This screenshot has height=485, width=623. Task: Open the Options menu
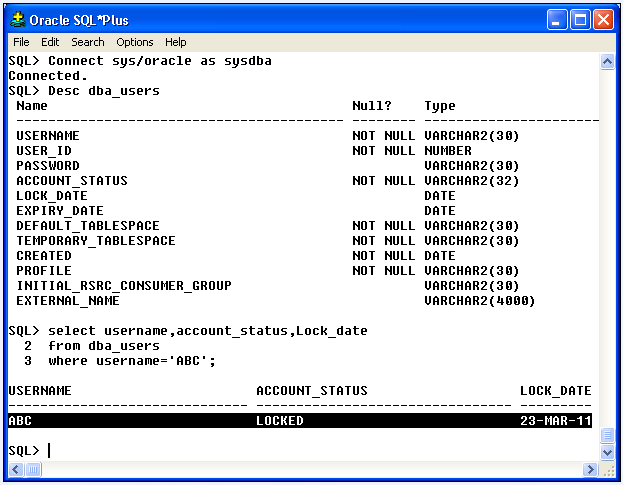point(135,42)
